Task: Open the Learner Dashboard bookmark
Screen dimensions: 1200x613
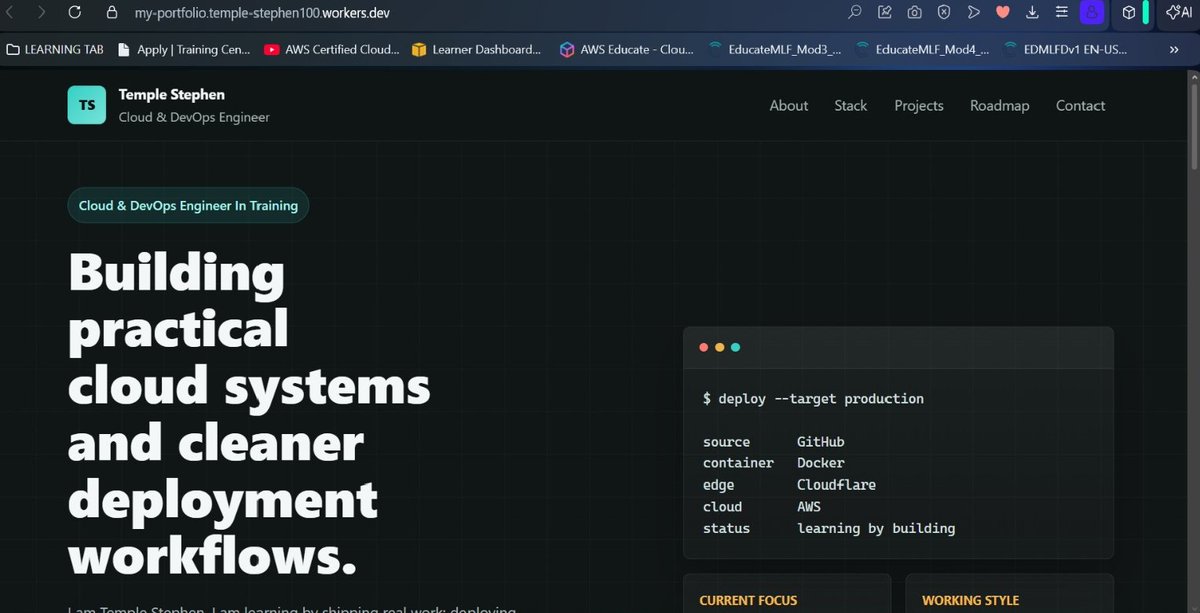Action: (x=476, y=49)
